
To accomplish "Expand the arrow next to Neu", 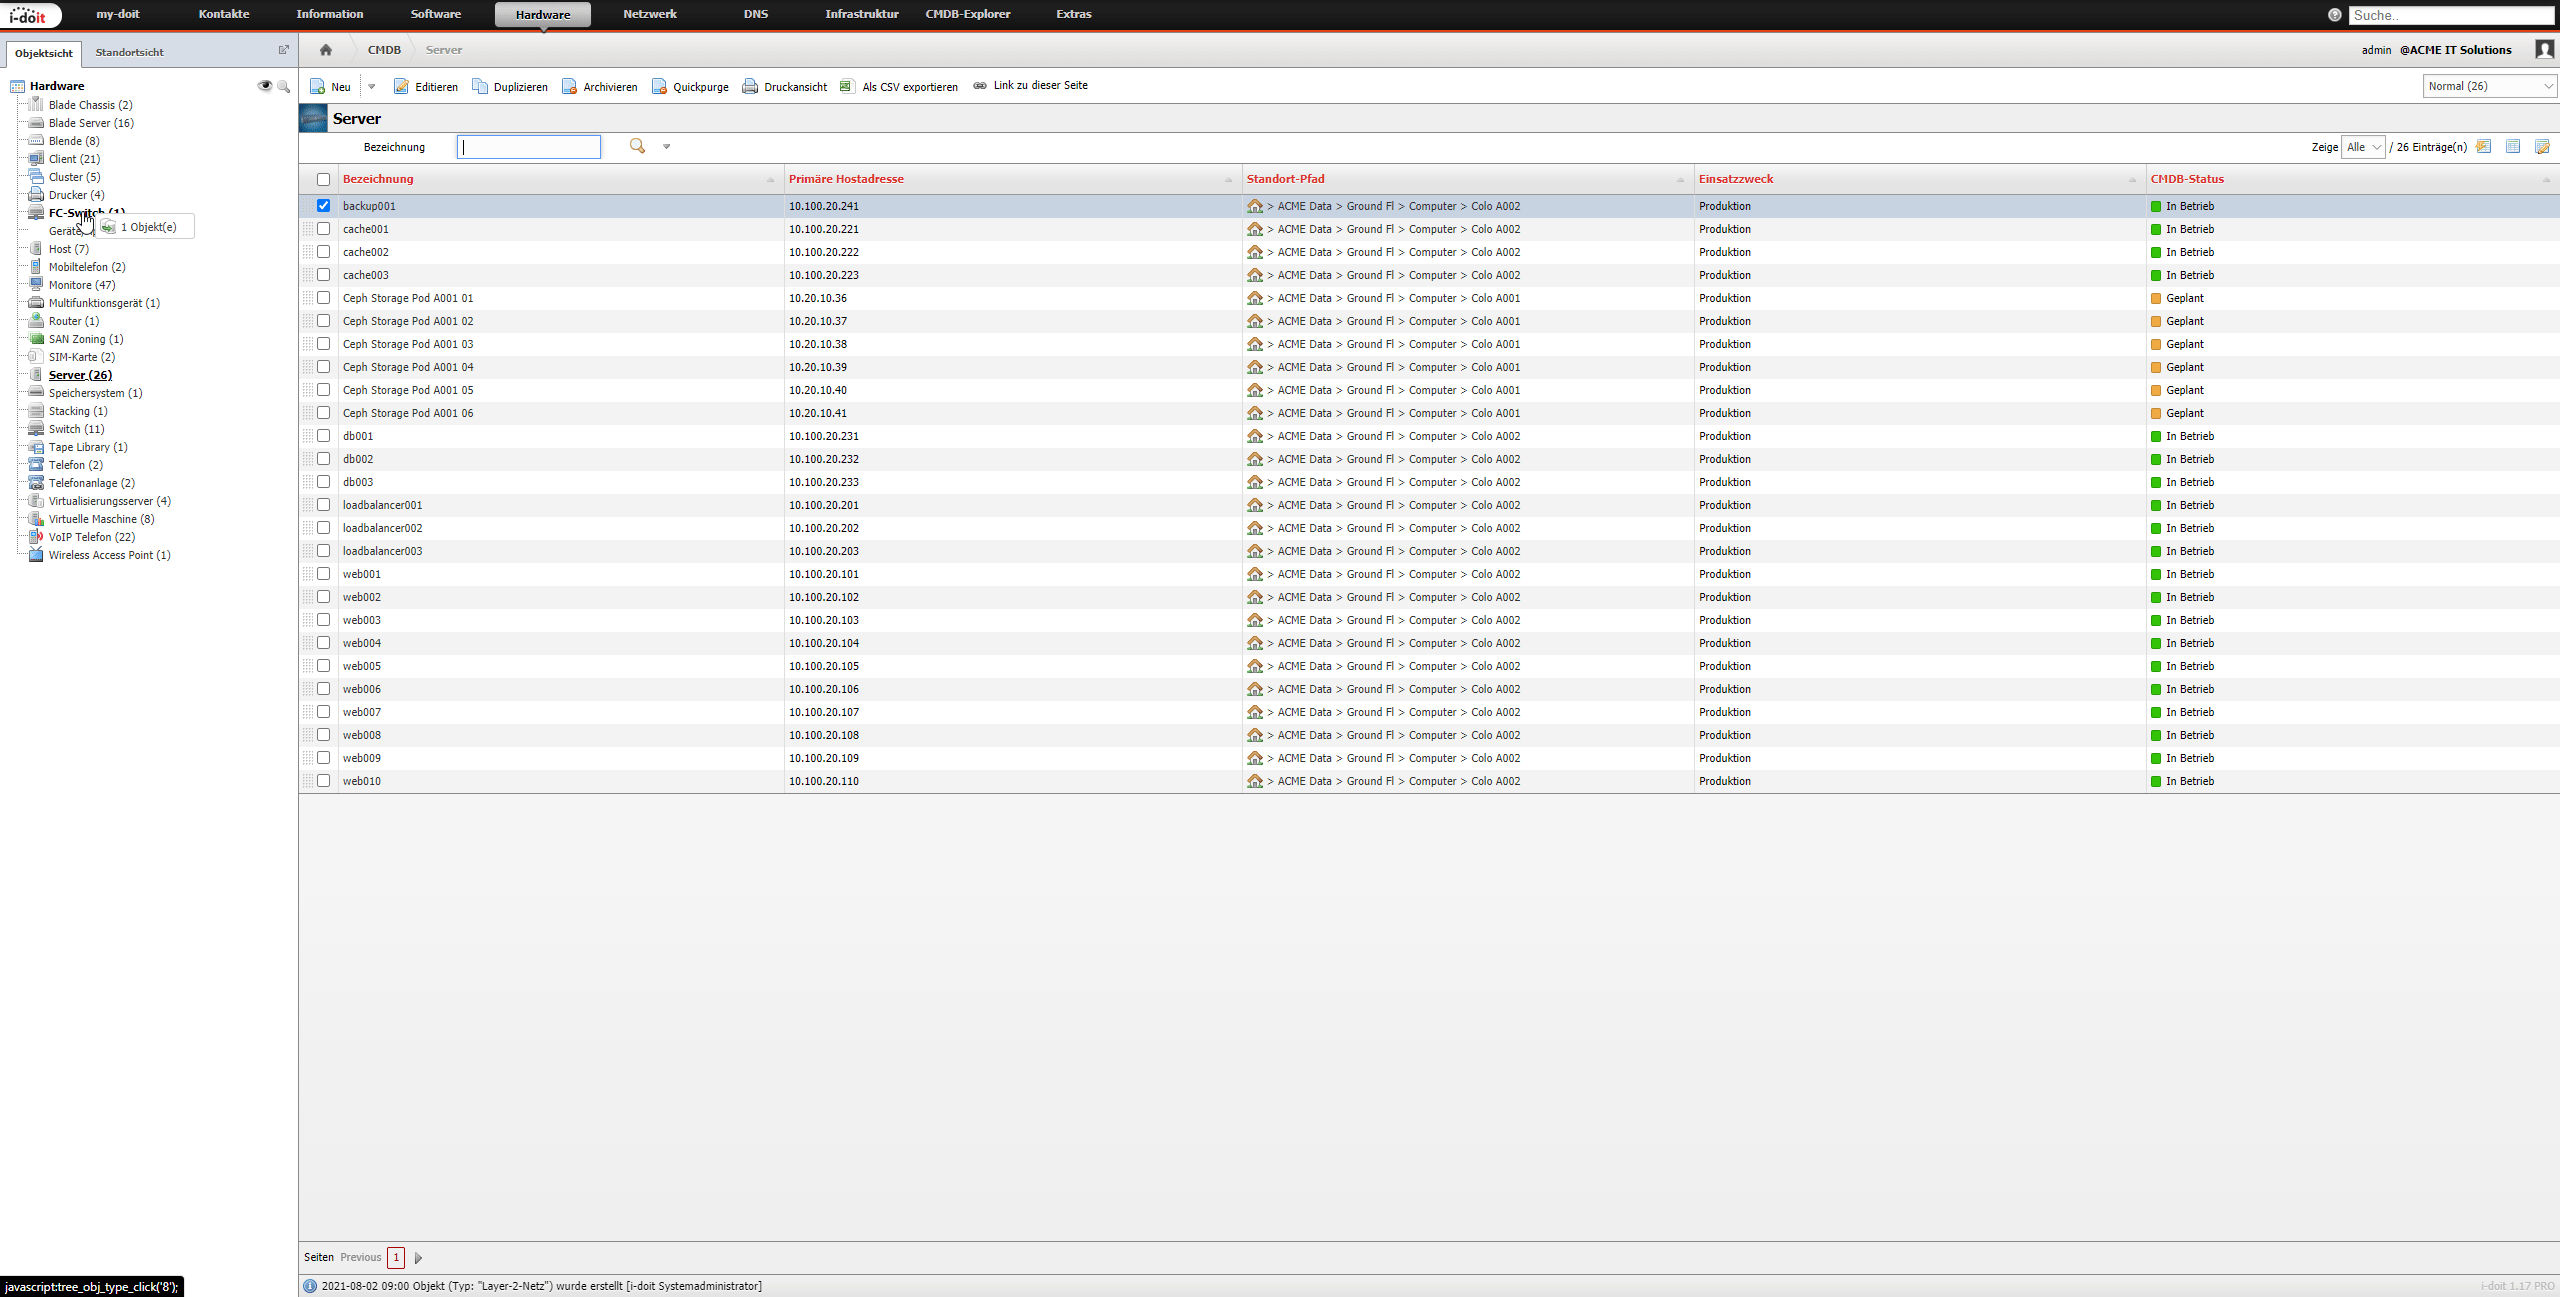I will click(372, 87).
